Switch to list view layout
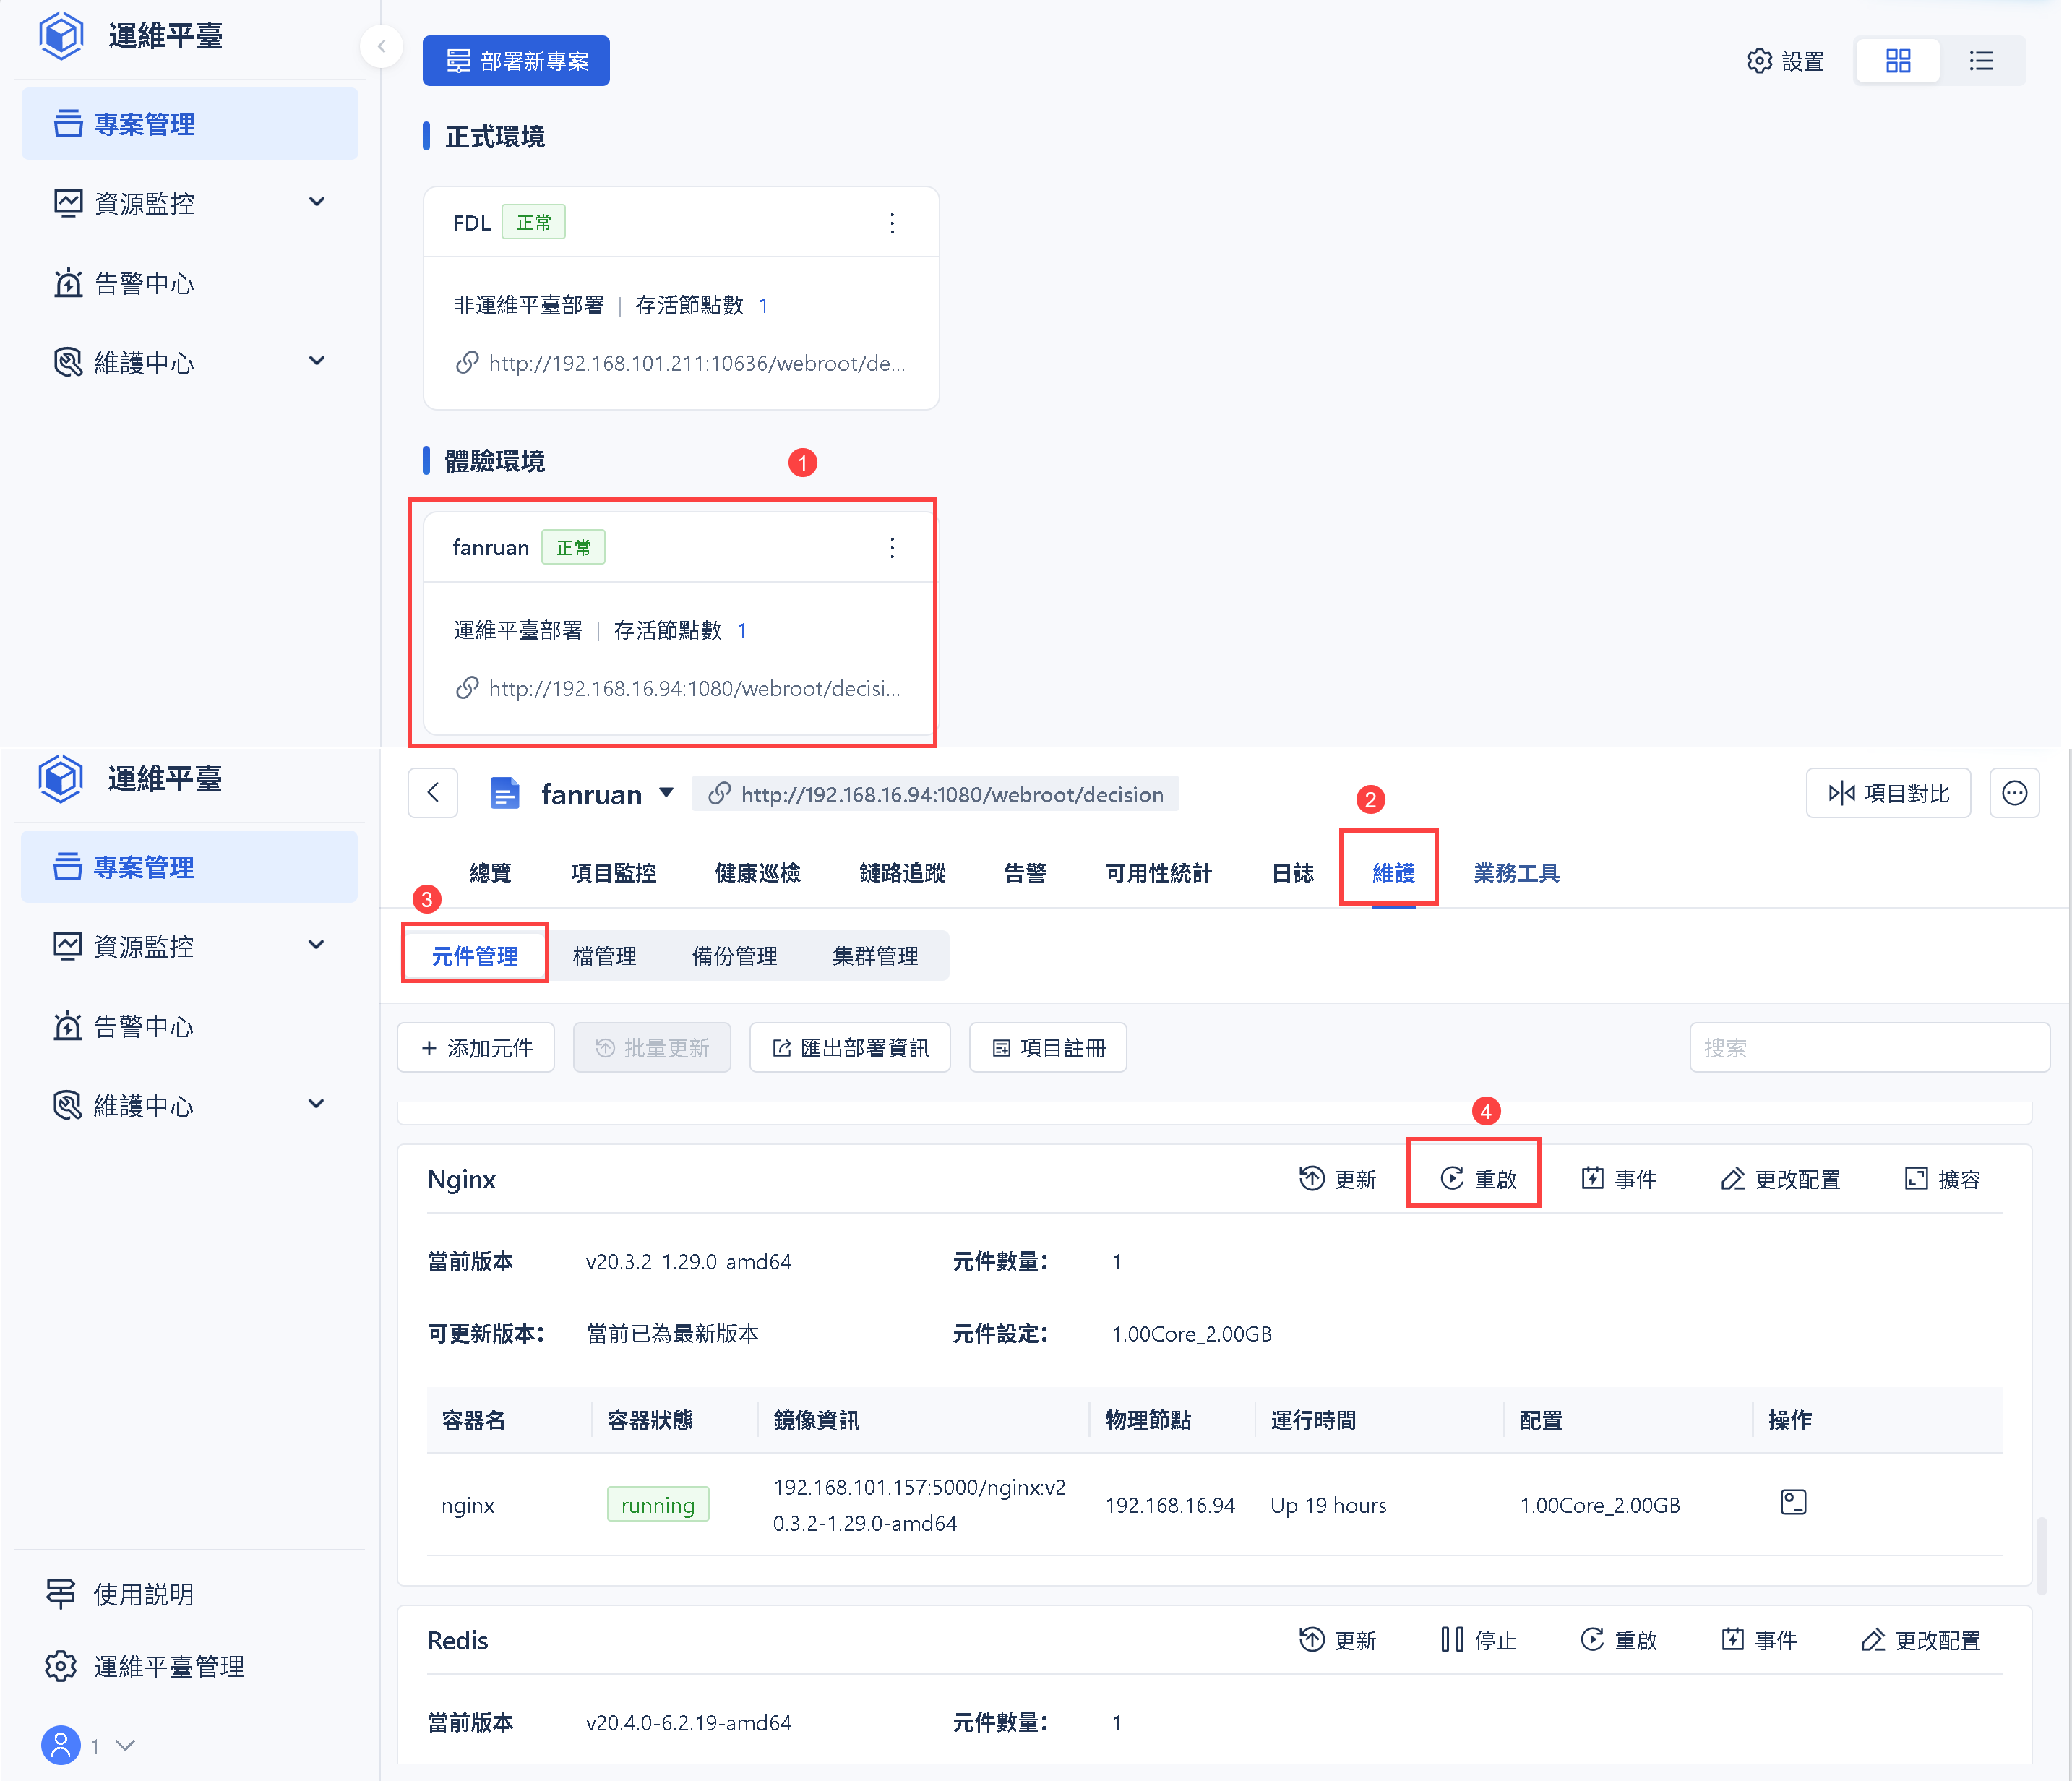Viewport: 2072px width, 1781px height. (1981, 61)
